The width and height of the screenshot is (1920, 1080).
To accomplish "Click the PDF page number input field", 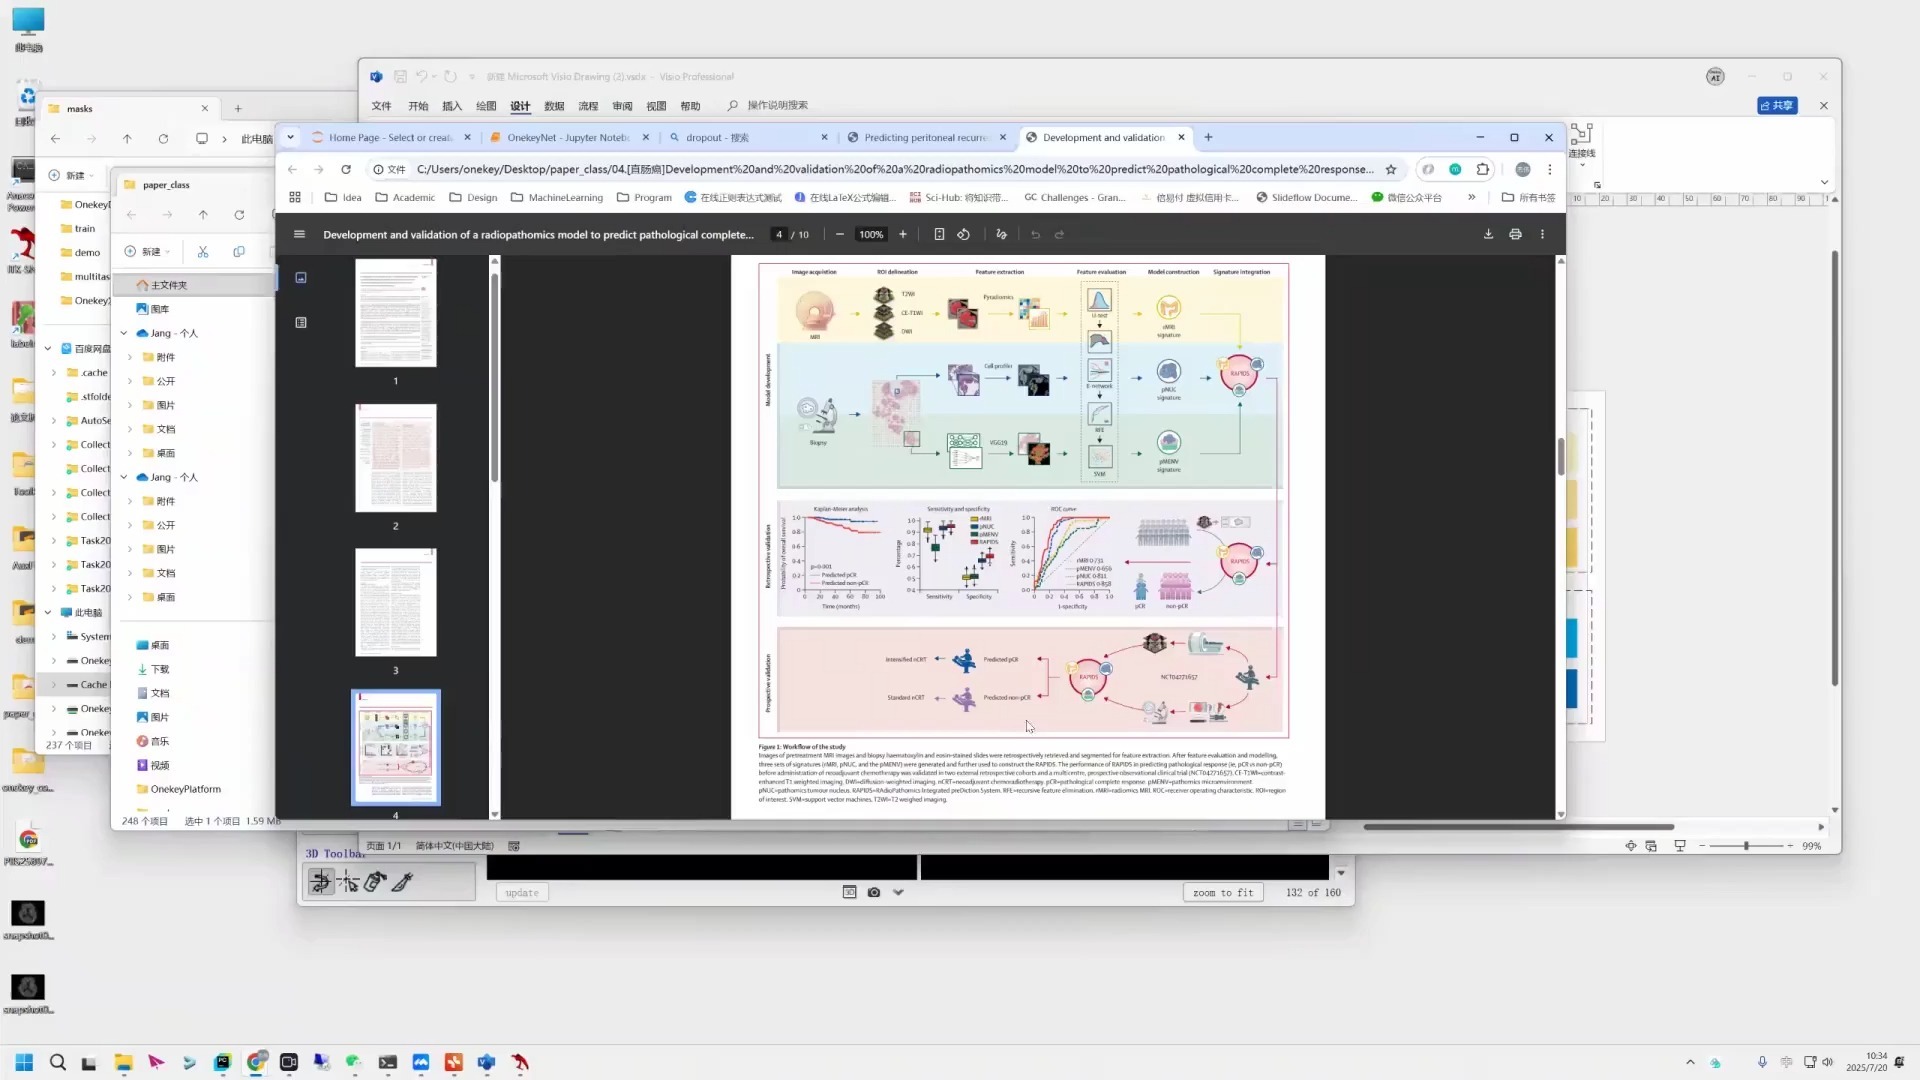I will 779,234.
